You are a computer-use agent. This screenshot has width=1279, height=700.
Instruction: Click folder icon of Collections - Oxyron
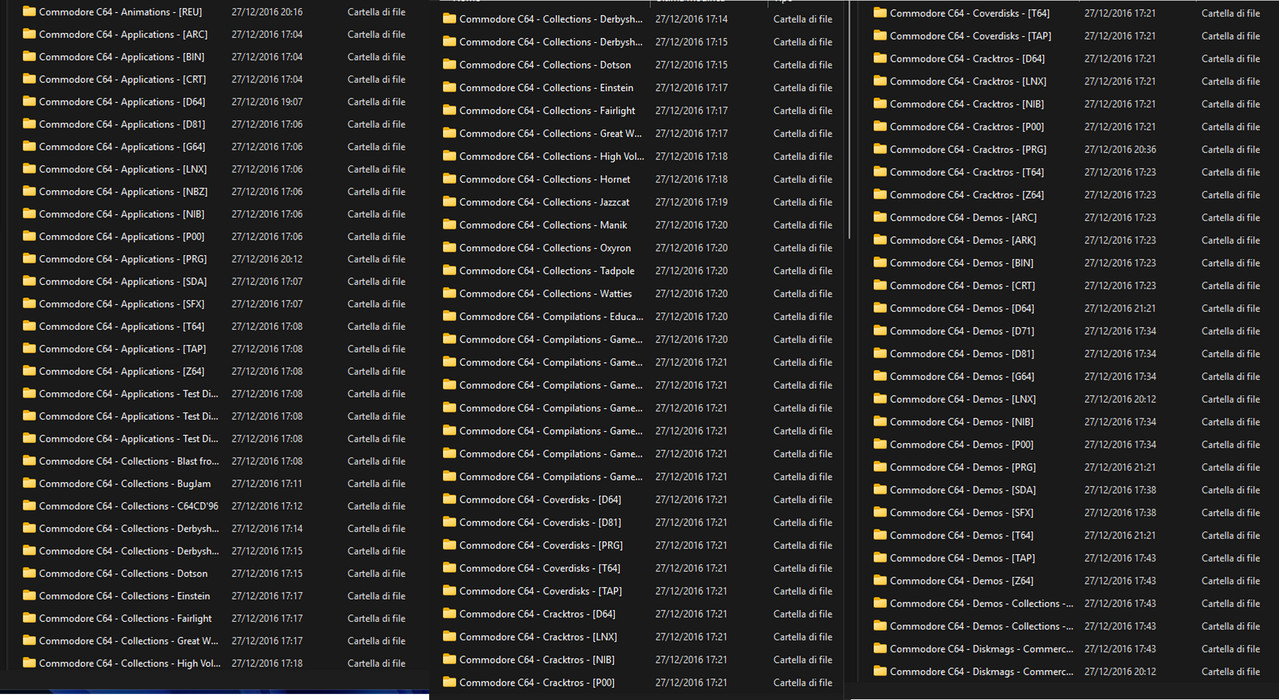click(449, 248)
